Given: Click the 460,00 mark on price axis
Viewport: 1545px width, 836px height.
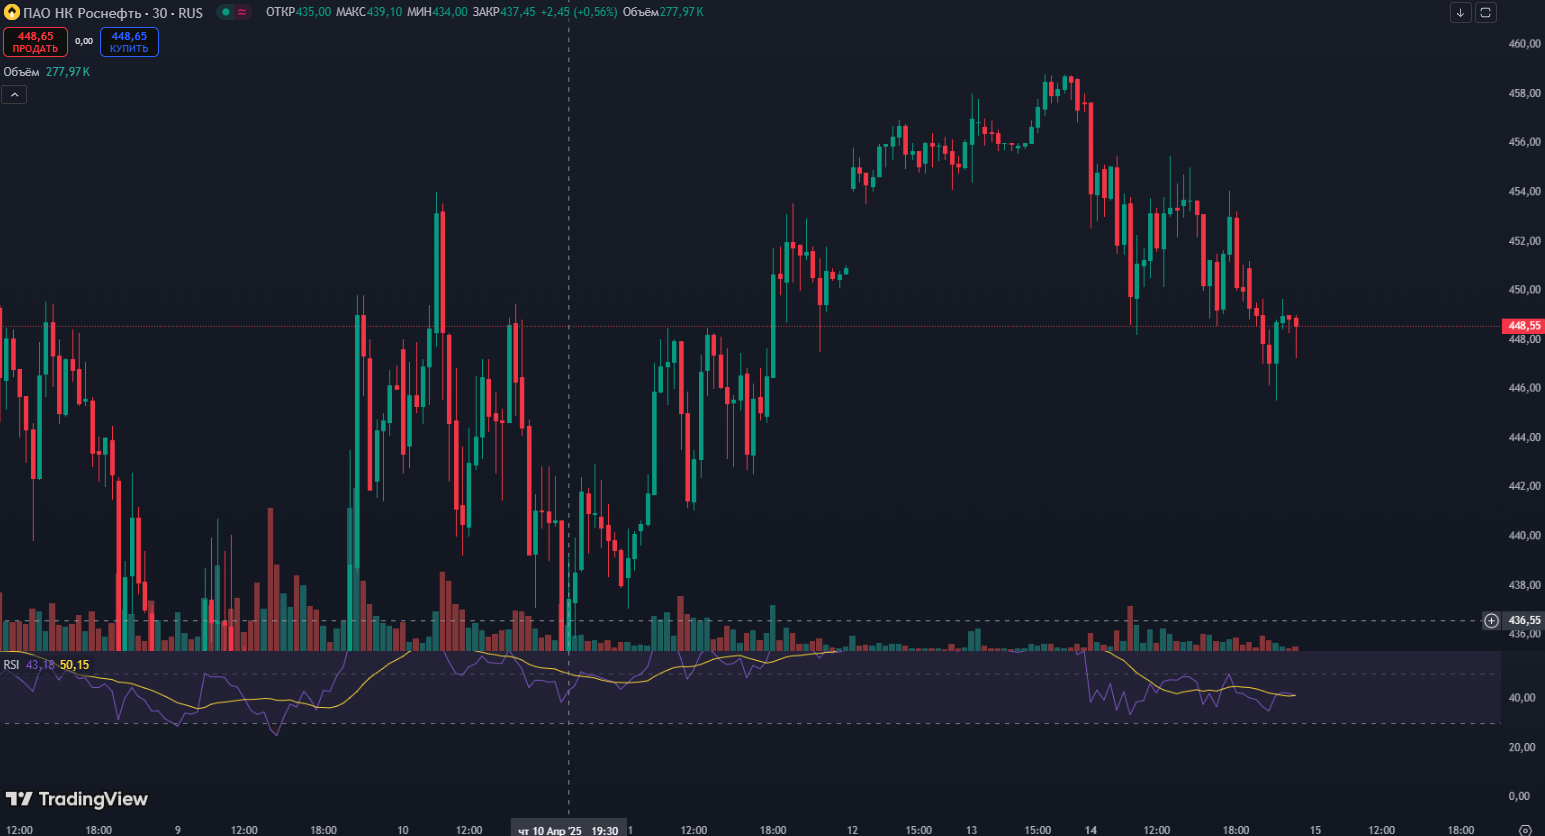Looking at the screenshot, I should point(1524,44).
